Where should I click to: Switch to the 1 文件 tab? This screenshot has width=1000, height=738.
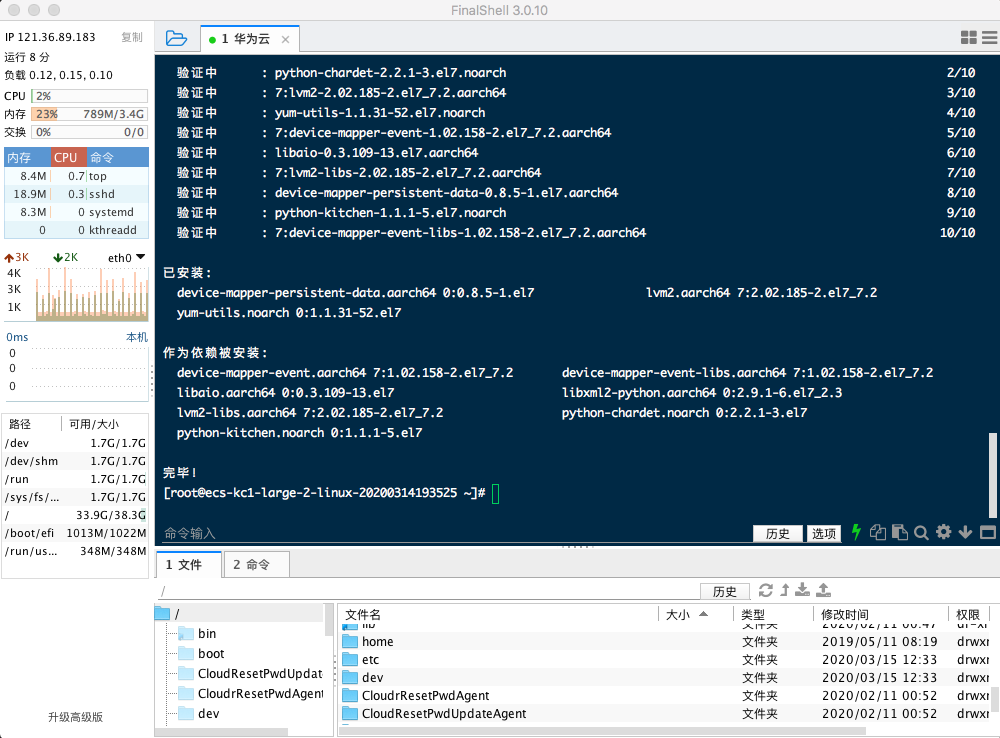coord(189,565)
